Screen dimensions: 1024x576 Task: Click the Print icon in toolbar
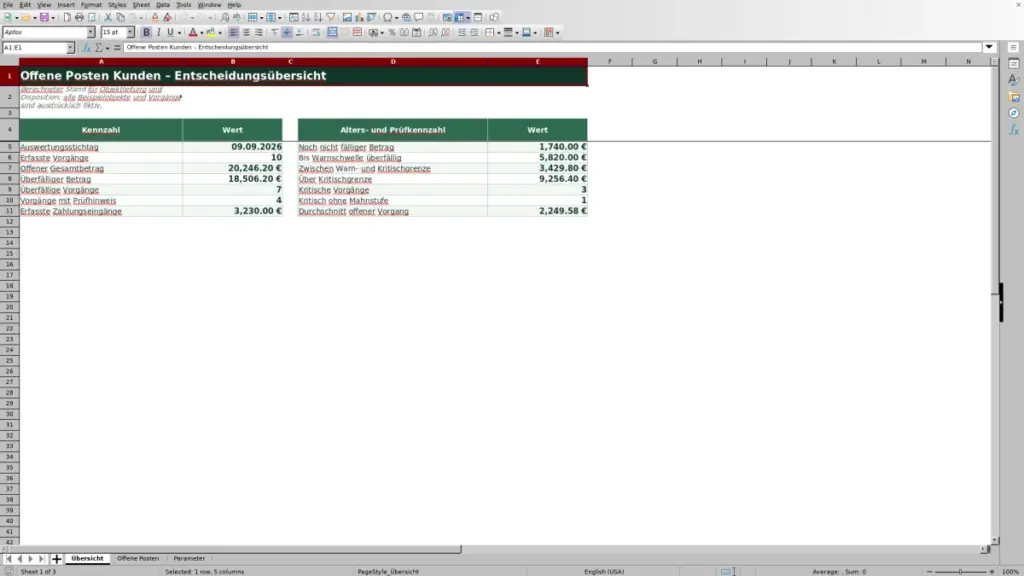[79, 18]
